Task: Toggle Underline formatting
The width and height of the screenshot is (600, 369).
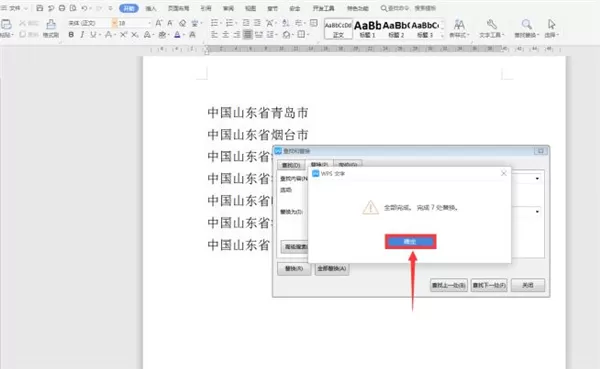Action: (93, 35)
